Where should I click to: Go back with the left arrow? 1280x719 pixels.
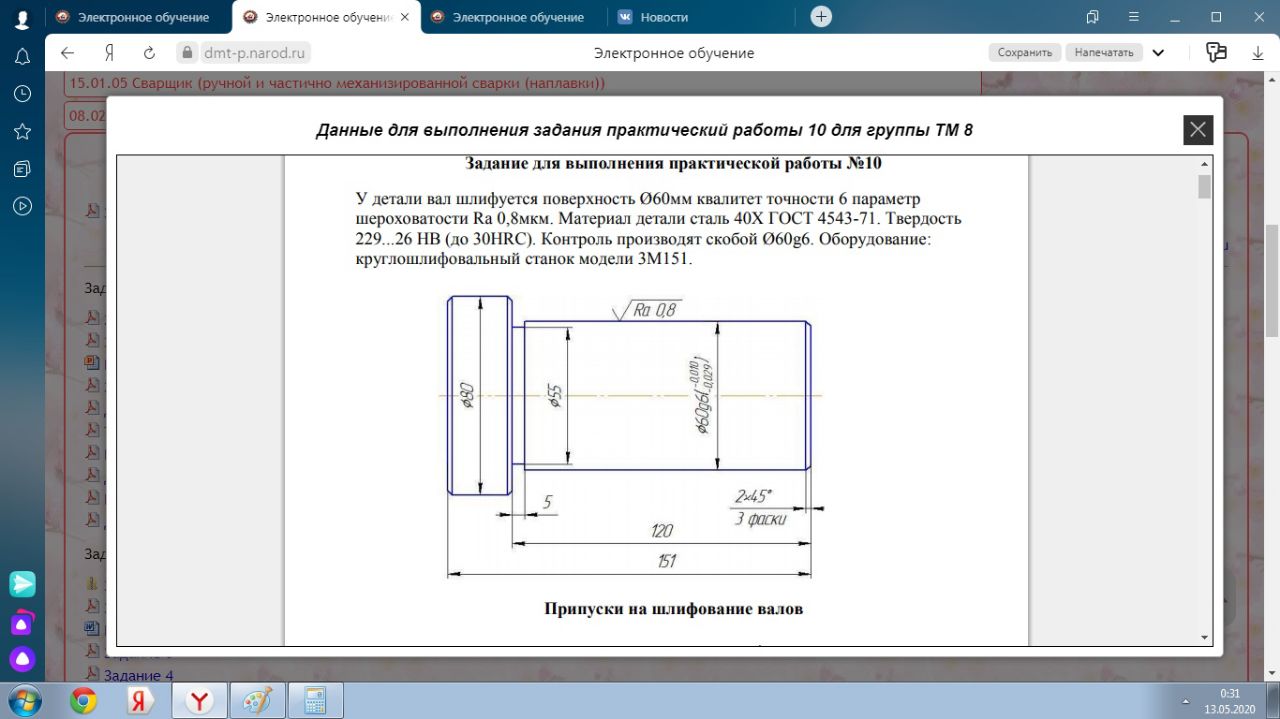[x=67, y=53]
